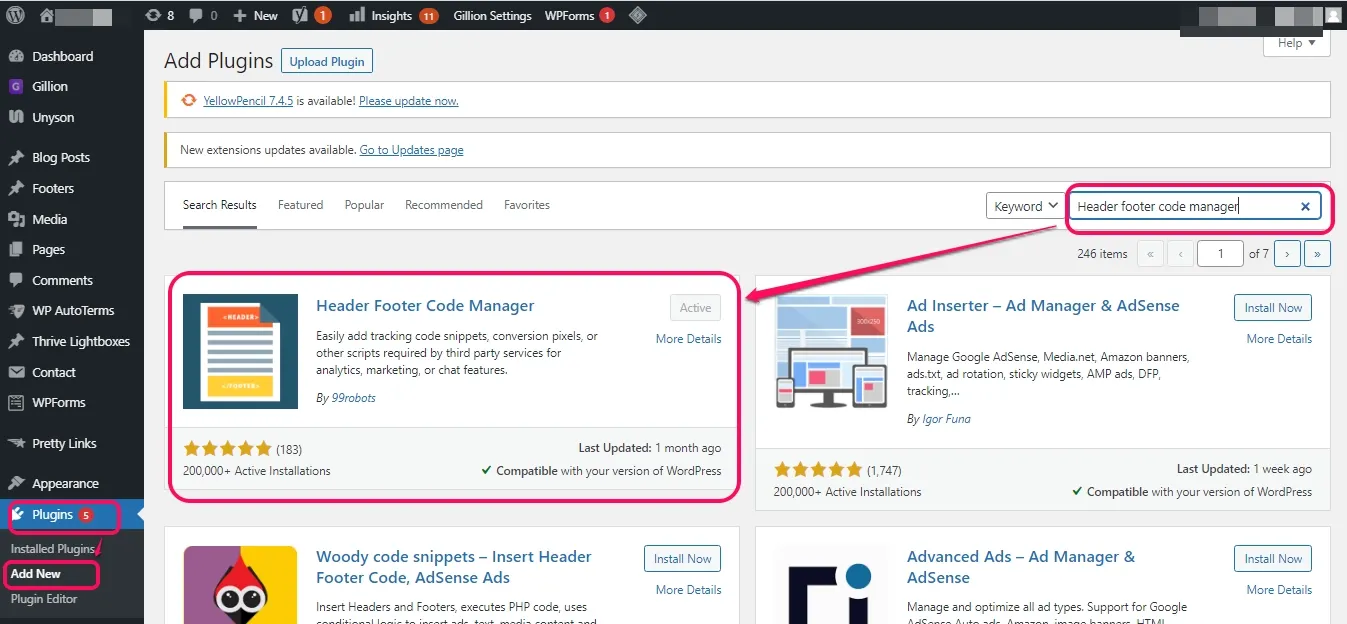This screenshot has height=624, width=1347.
Task: Switch to the Favorites tab
Action: pos(527,205)
